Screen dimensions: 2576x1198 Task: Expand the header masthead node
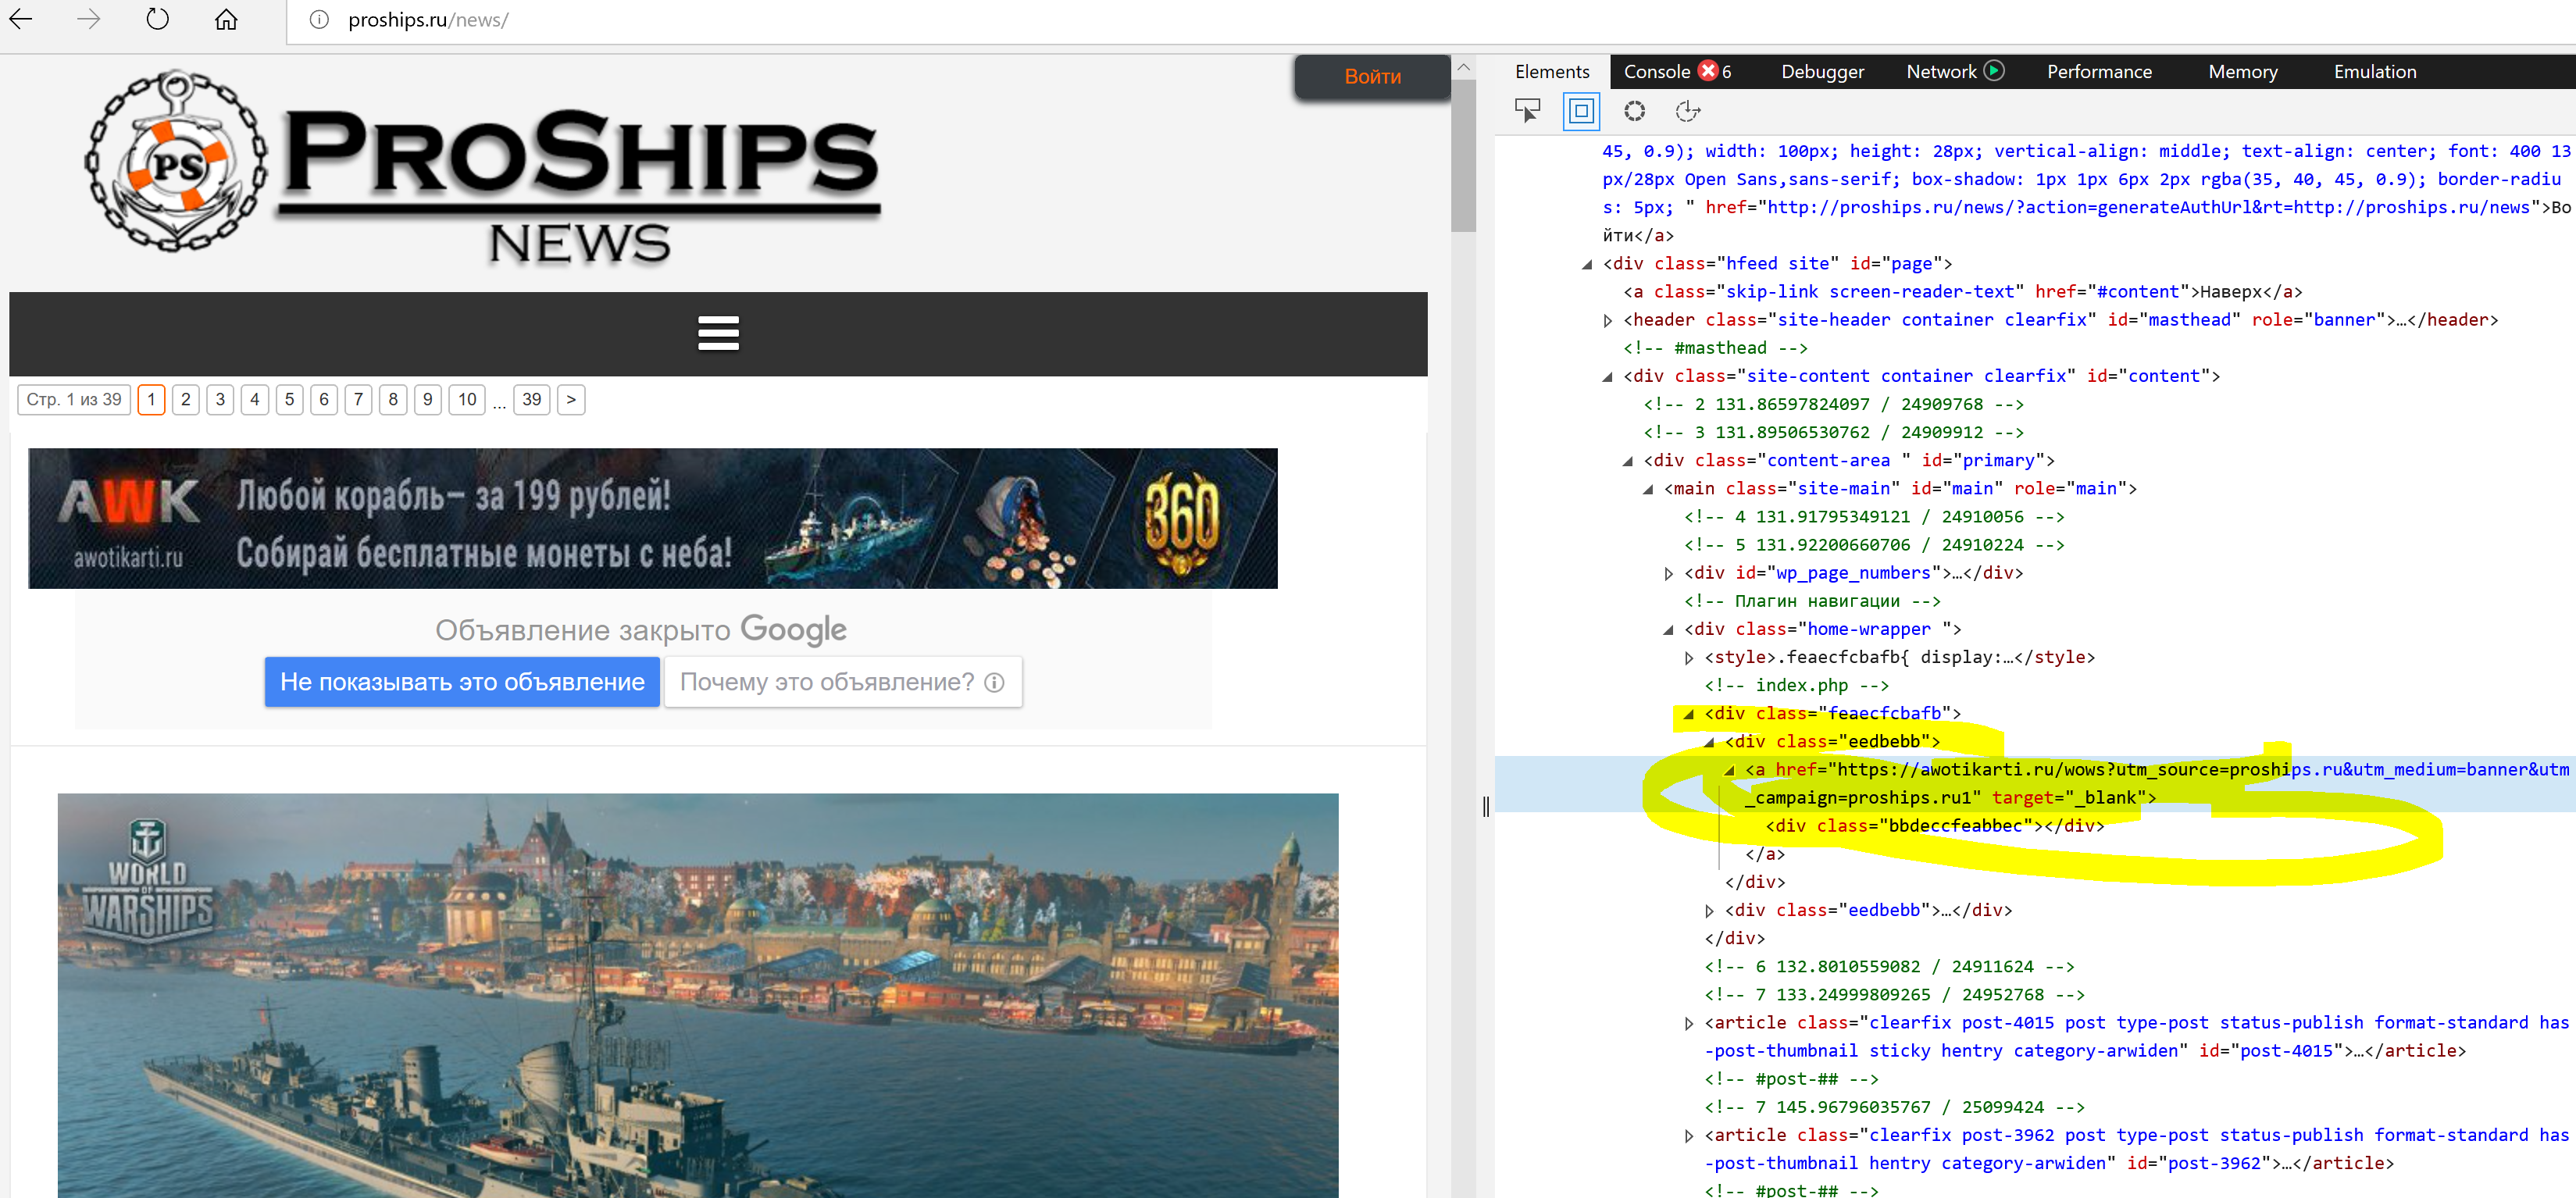1607,321
